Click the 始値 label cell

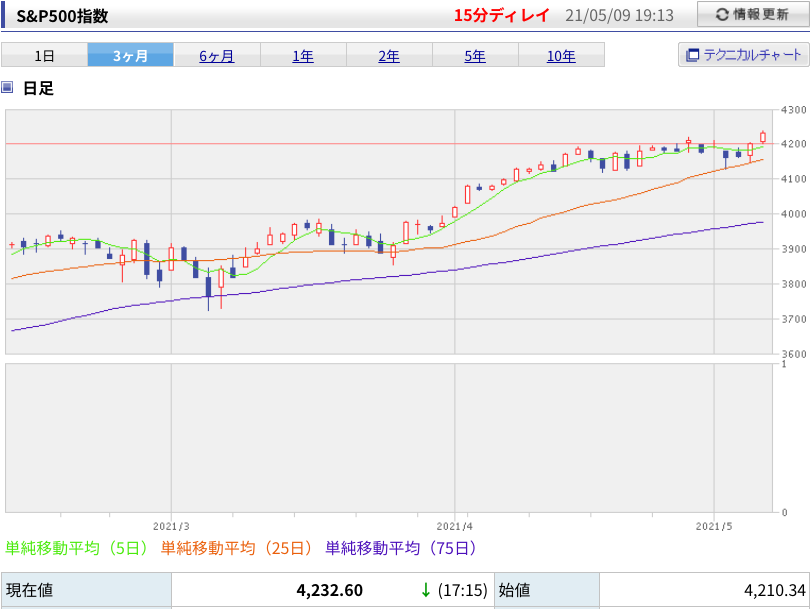[547, 590]
